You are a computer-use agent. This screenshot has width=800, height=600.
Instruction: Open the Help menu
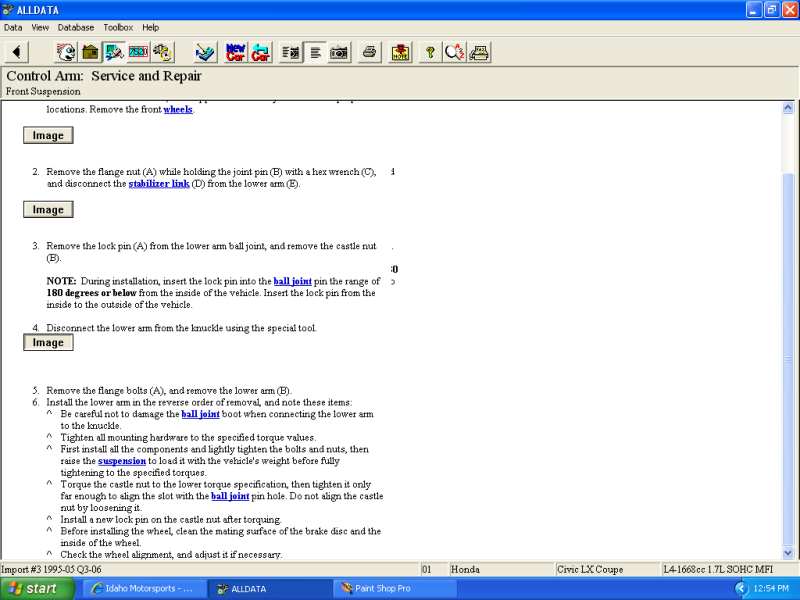click(x=151, y=27)
